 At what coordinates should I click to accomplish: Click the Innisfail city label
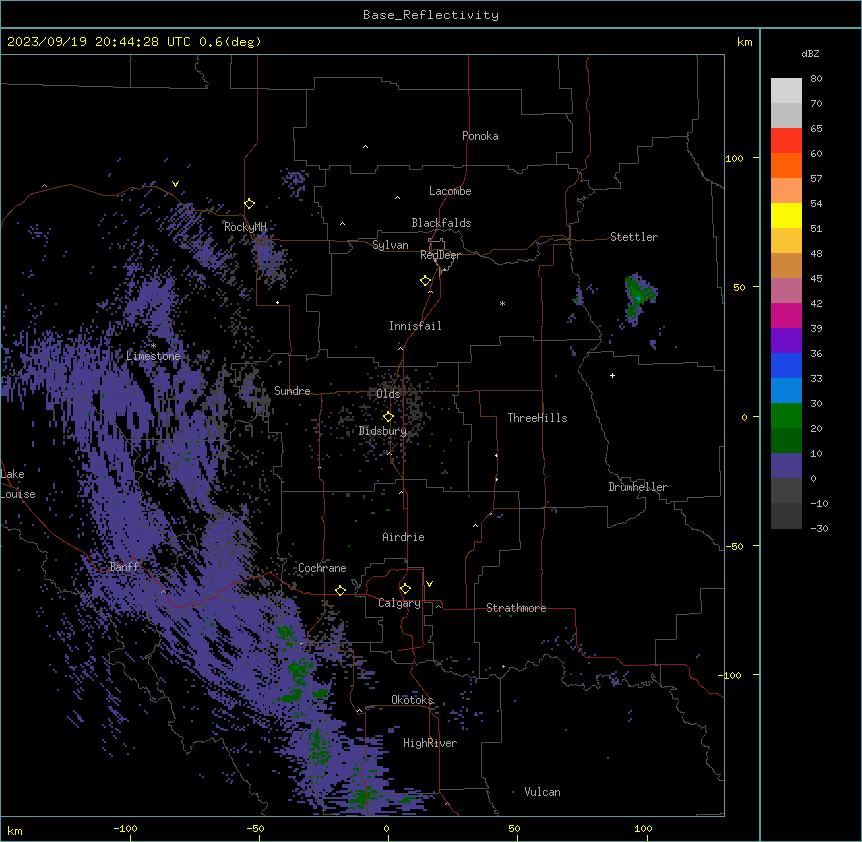tap(415, 326)
